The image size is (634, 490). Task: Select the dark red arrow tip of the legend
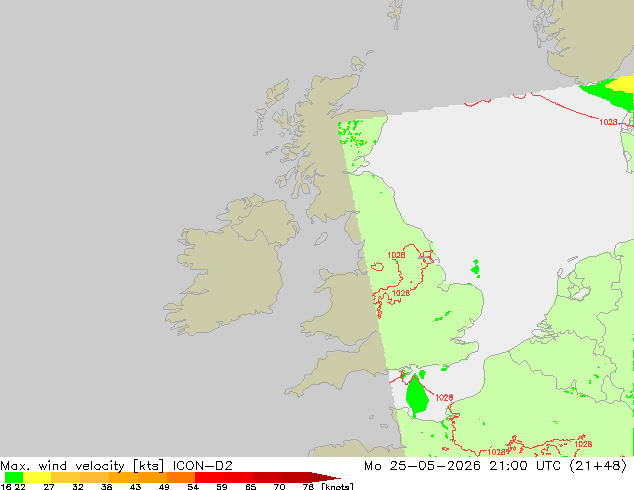click(326, 477)
